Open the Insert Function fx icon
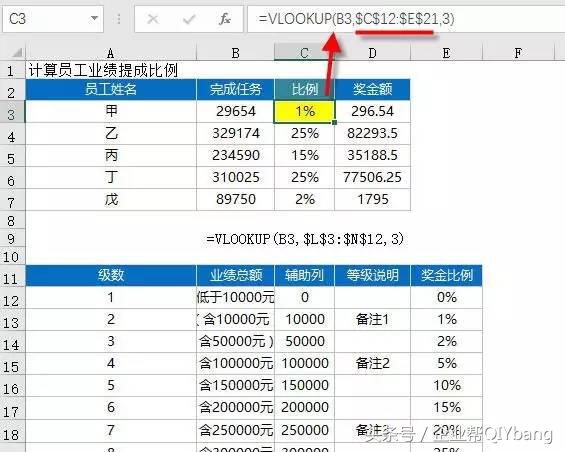Screen dimensions: 565x452 click(225, 19)
